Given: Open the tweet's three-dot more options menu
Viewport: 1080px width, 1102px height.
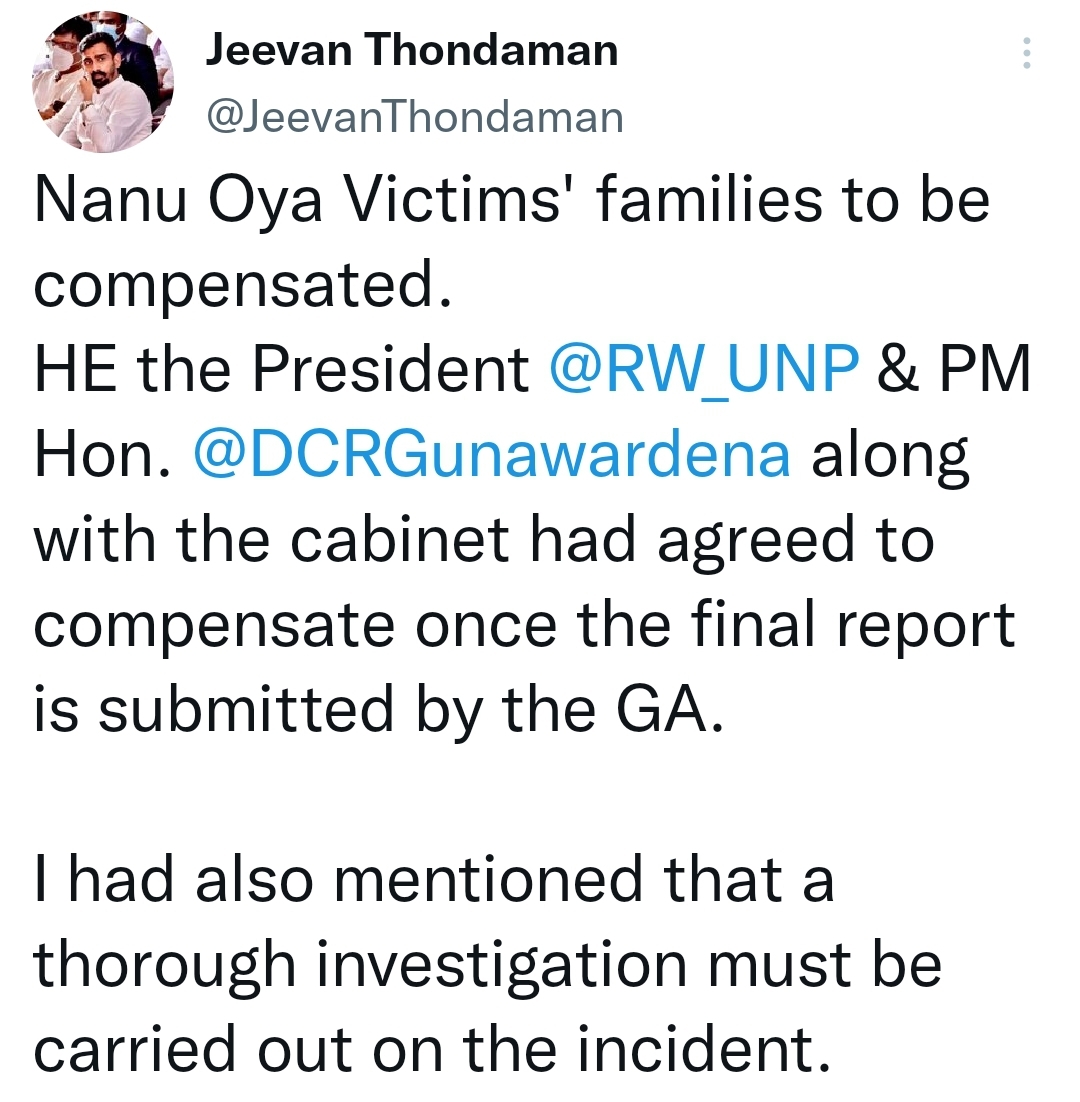Looking at the screenshot, I should point(1025,54).
